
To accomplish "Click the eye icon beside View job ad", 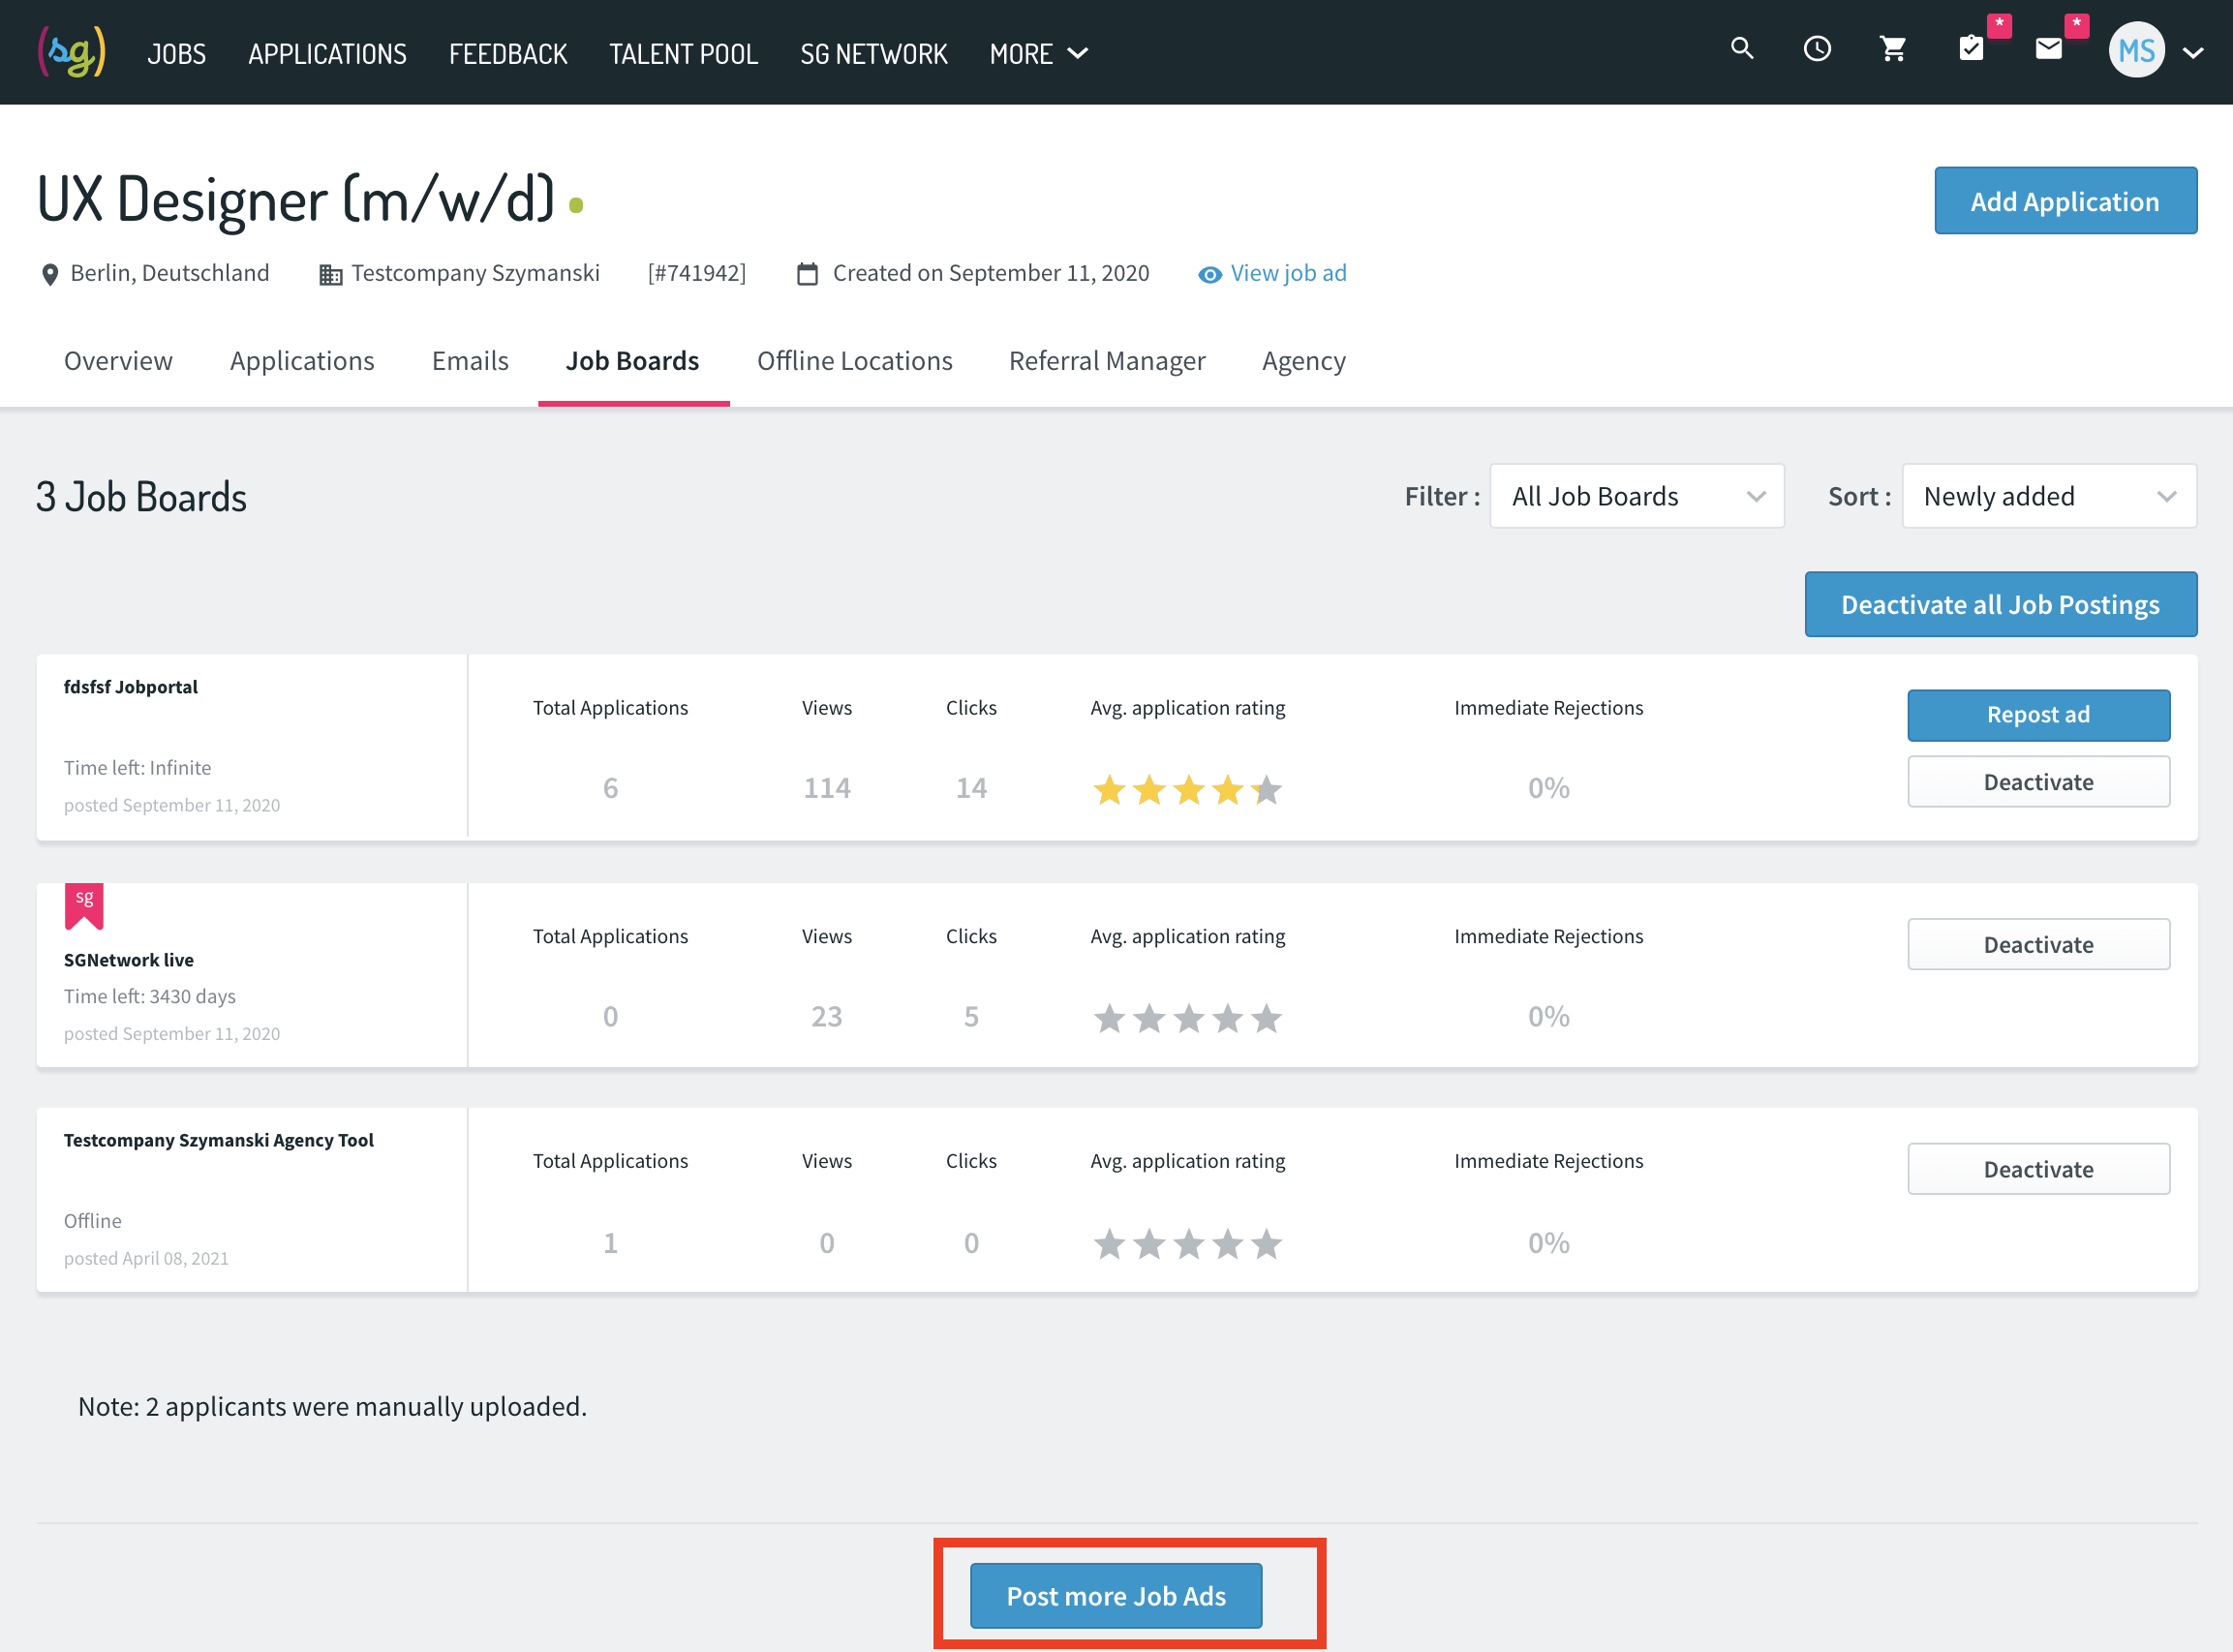I will click(1210, 275).
